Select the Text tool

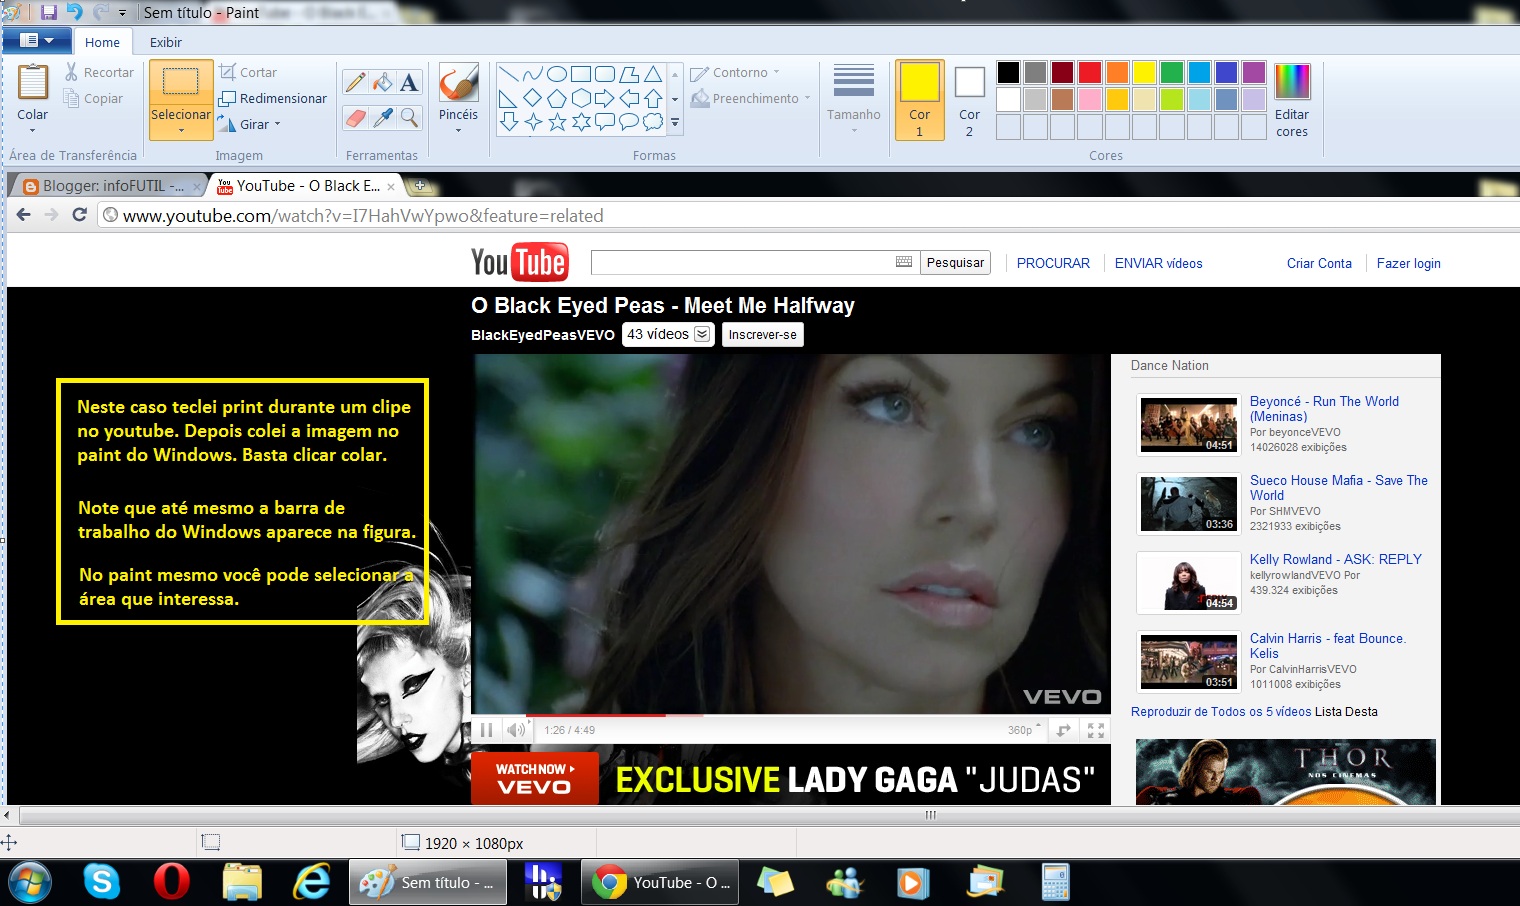point(409,83)
